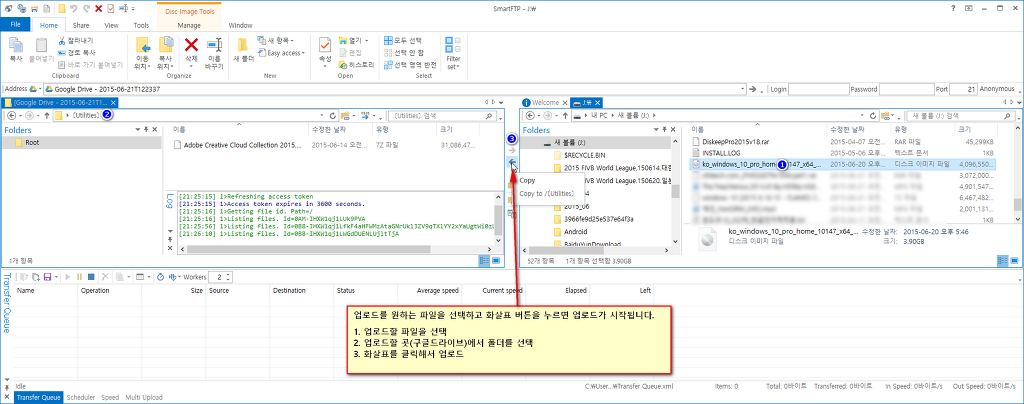Click the Copy (복사) icon in Clipboard group
1024x404 pixels.
click(x=16, y=45)
